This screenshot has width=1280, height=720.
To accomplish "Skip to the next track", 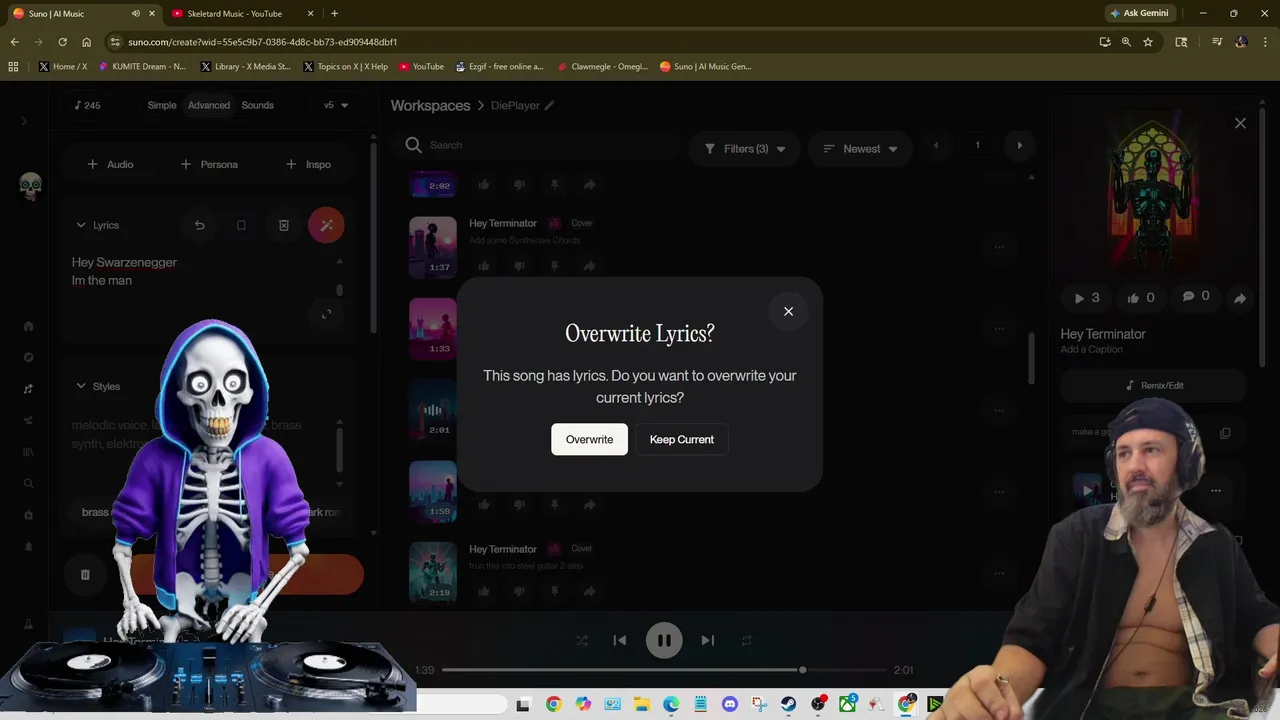I will [707, 640].
